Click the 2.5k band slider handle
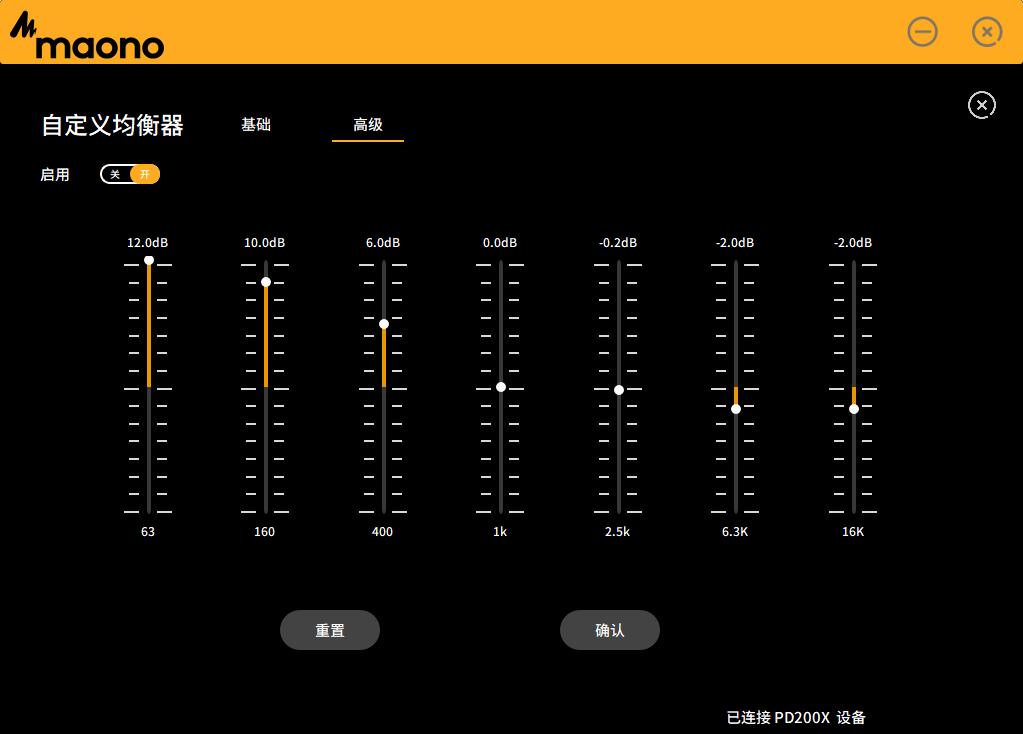The width and height of the screenshot is (1023, 734). (x=619, y=390)
